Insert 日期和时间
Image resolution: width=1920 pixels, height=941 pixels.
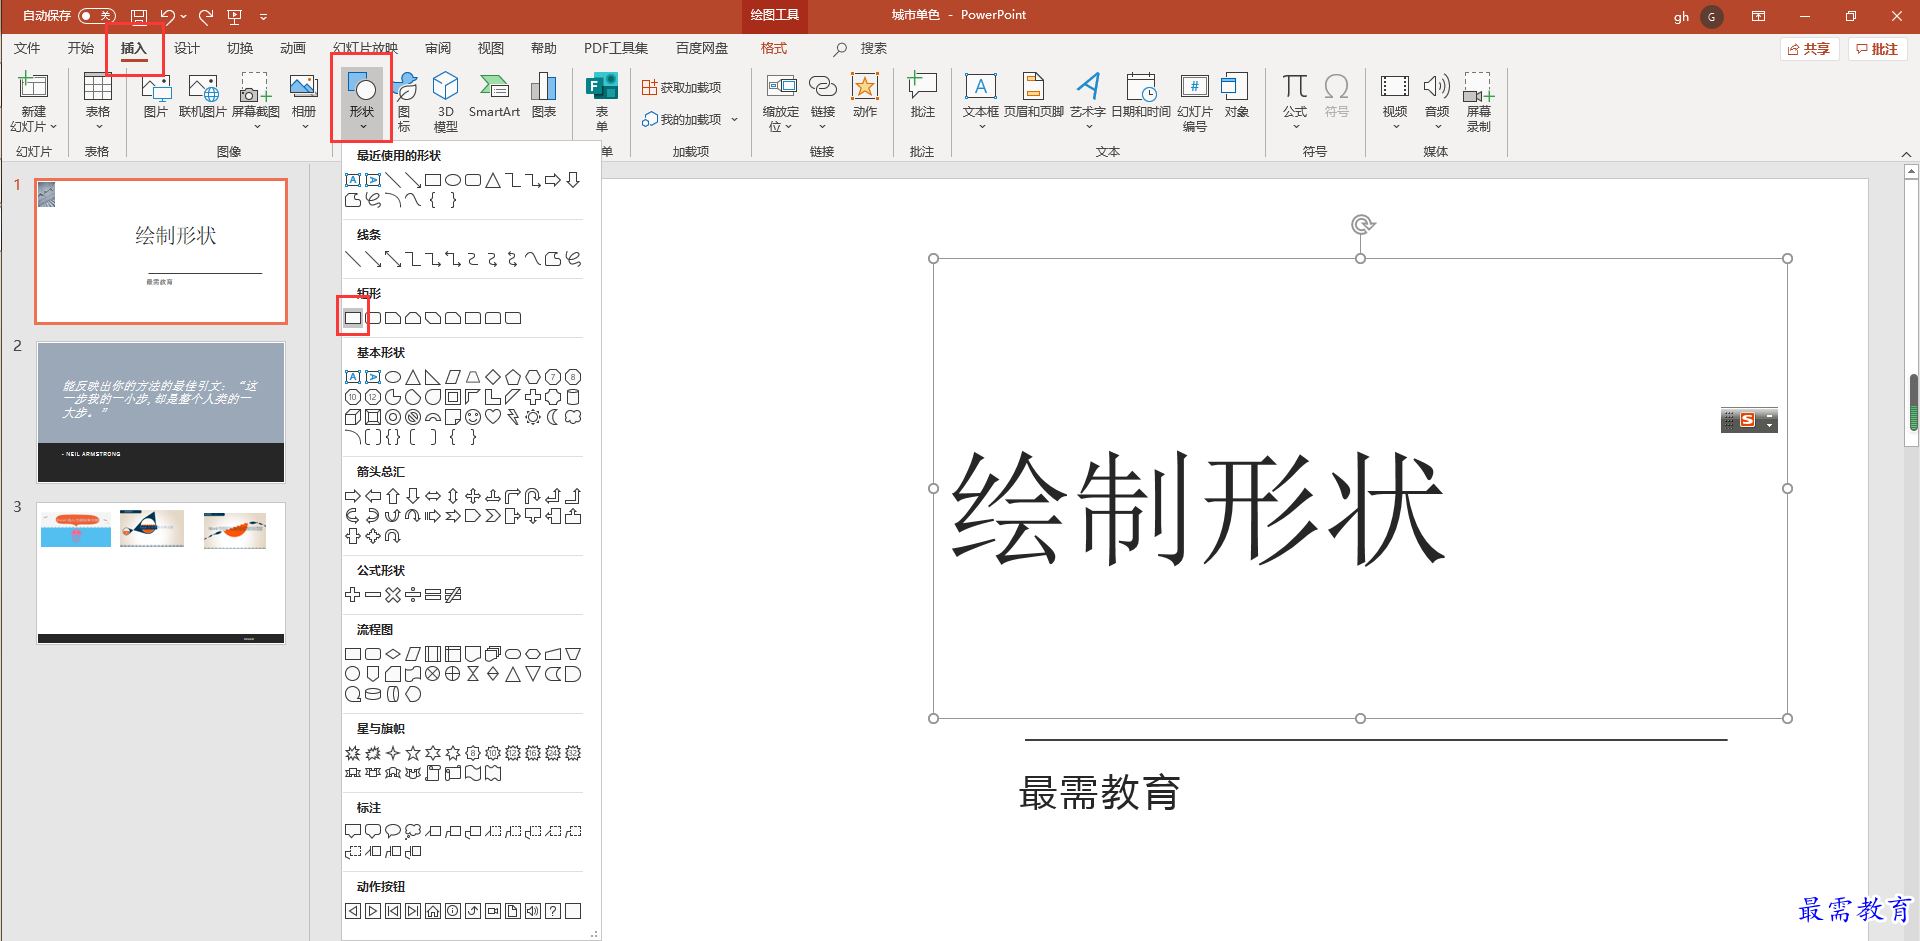[1141, 96]
